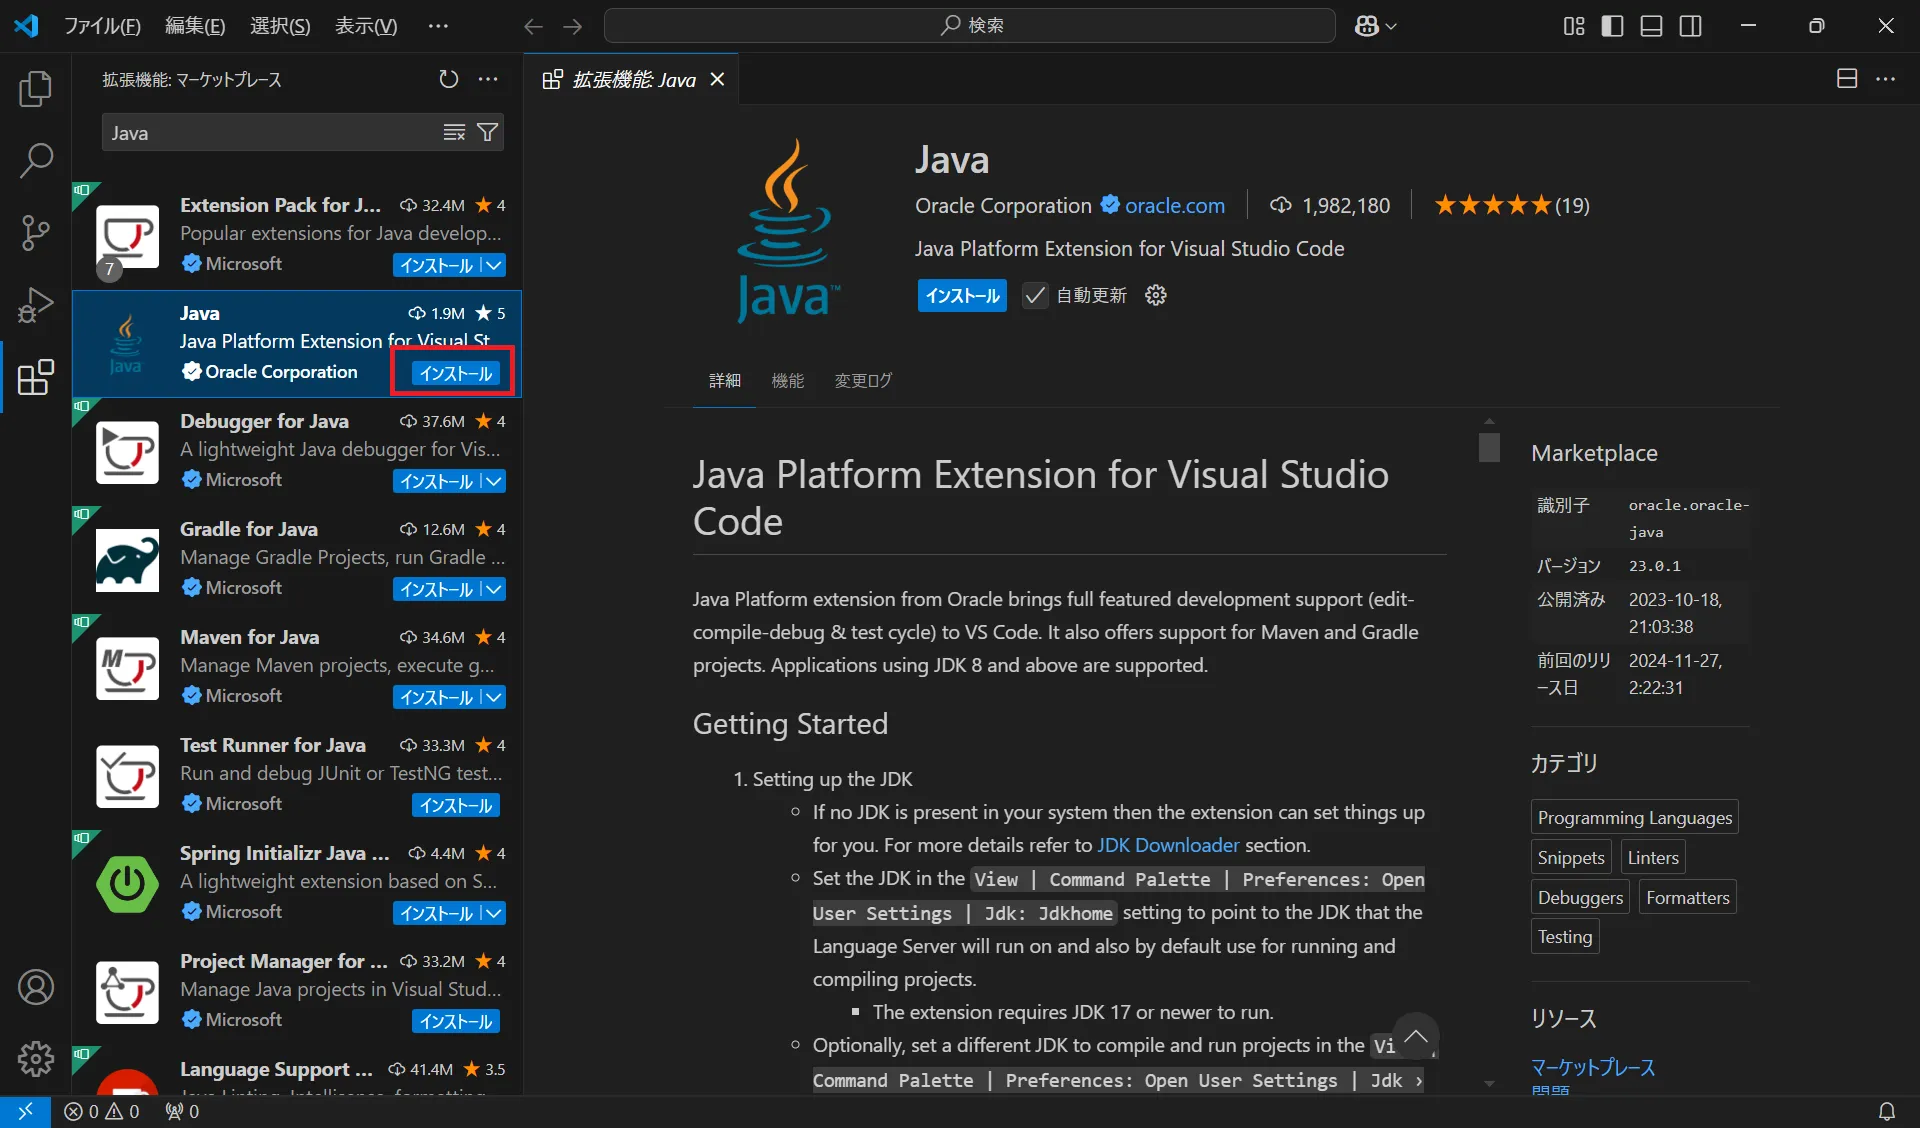This screenshot has height=1128, width=1920.
Task: Expand install options for Spring Initializr
Action: coord(493,913)
